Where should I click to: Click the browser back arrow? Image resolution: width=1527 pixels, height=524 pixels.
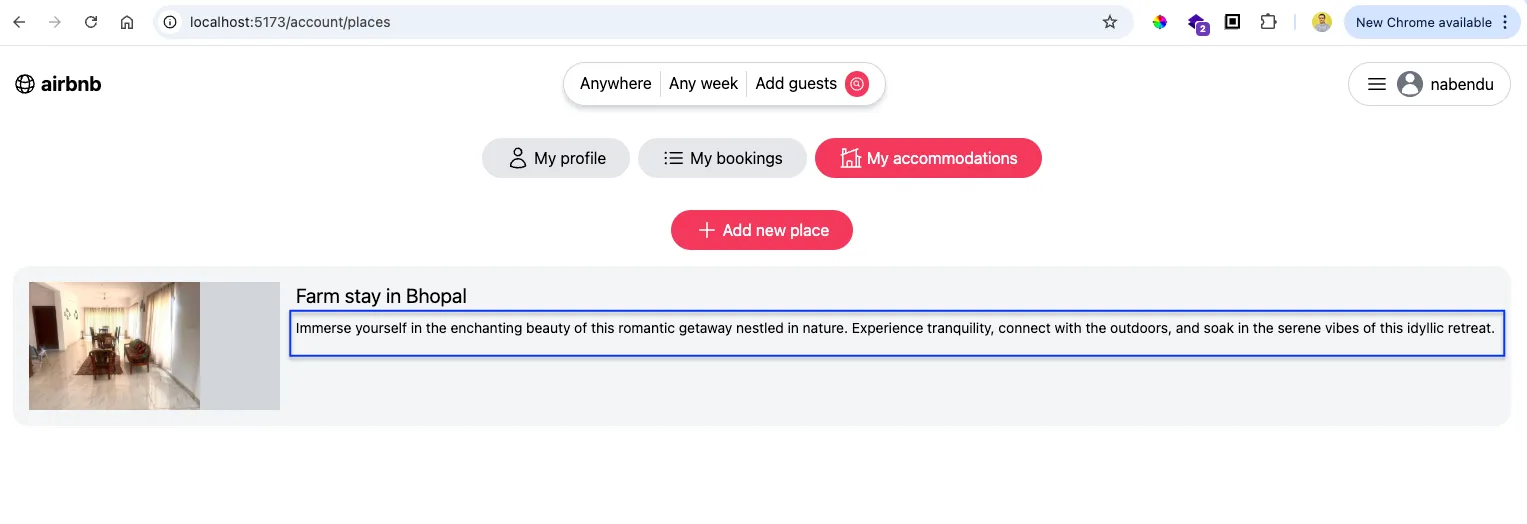click(19, 22)
